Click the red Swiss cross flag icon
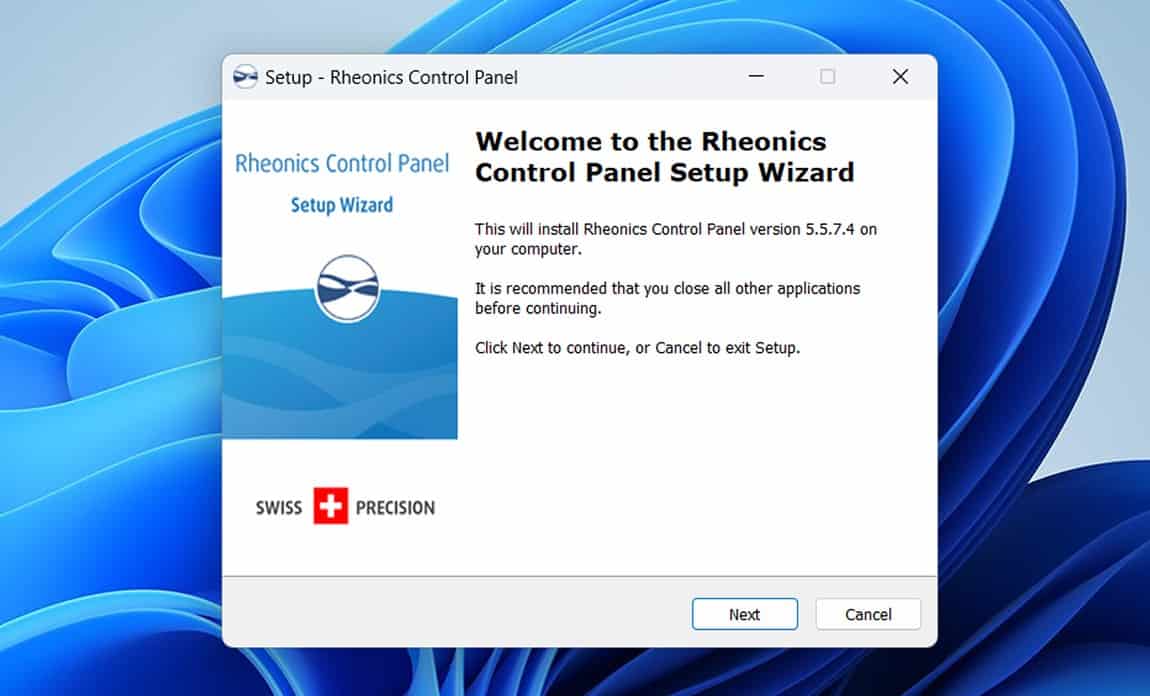The image size is (1150, 696). click(329, 507)
